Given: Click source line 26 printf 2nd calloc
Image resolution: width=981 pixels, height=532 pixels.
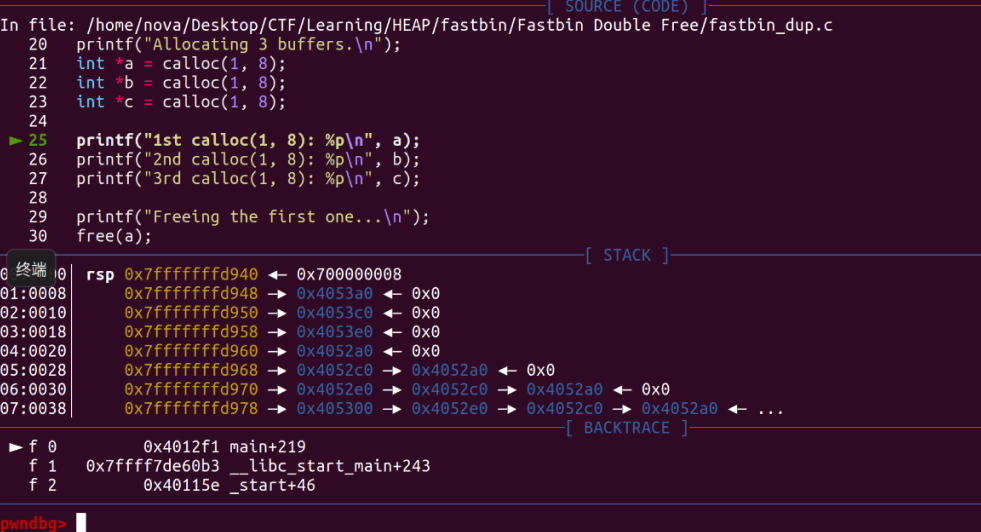Looking at the screenshot, I should pos(248,160).
